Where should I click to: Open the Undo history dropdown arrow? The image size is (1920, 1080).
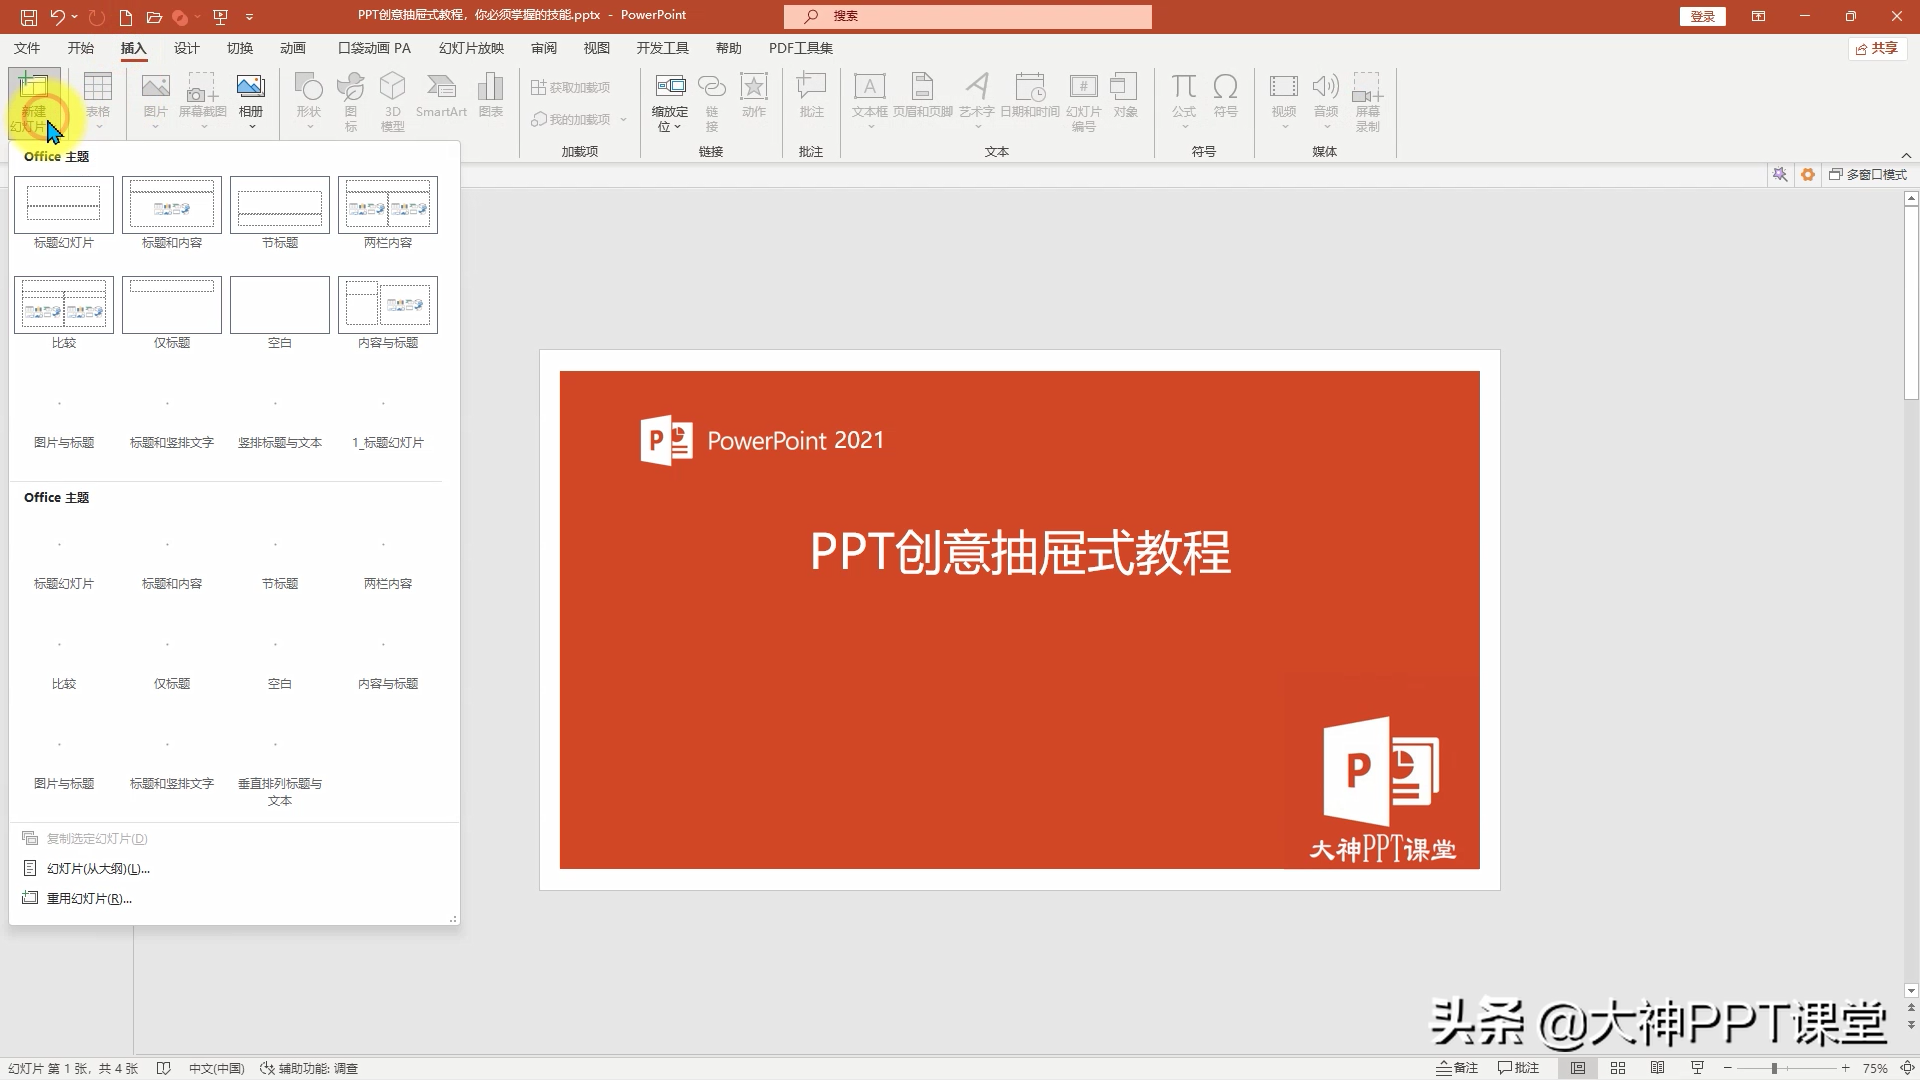(74, 17)
